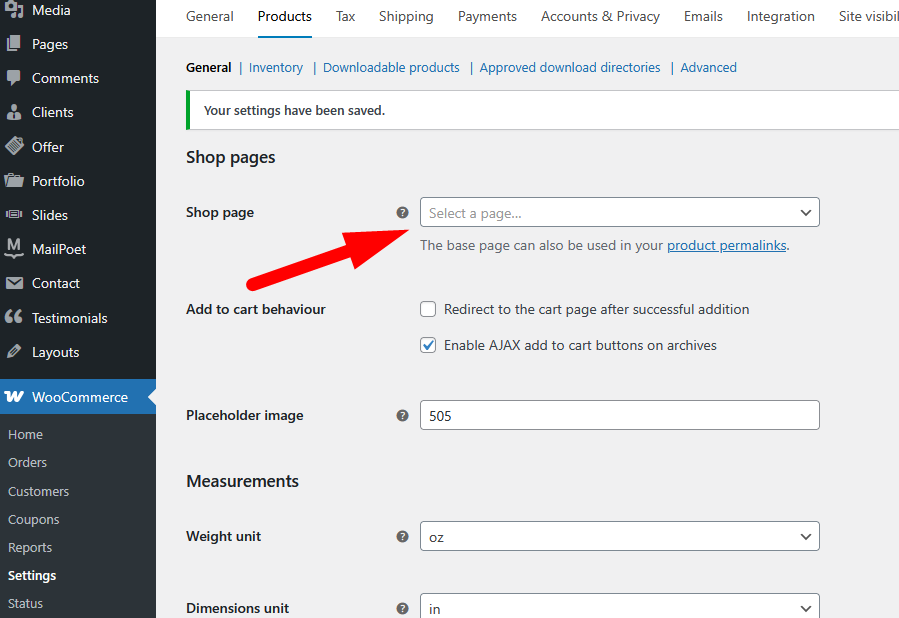
Task: Click the Testimonials quote icon
Action: [x=14, y=317]
